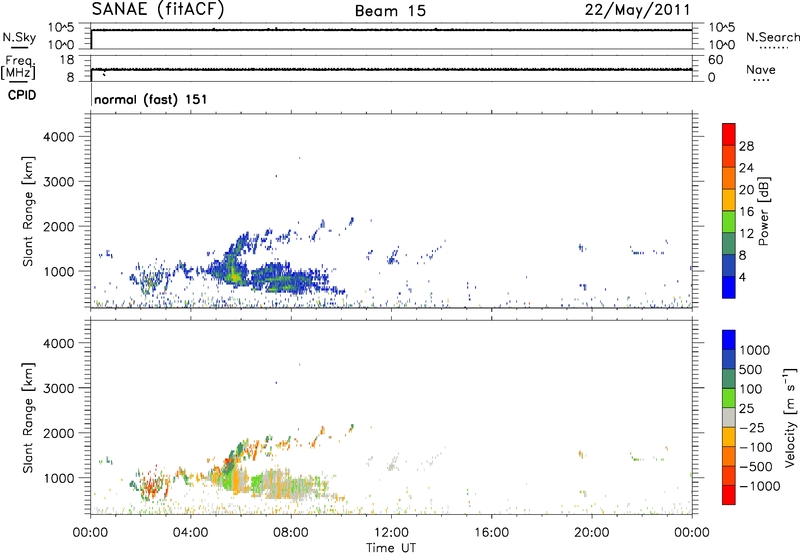
Task: Click the 12 dB colorbar tick label
Action: 746,234
